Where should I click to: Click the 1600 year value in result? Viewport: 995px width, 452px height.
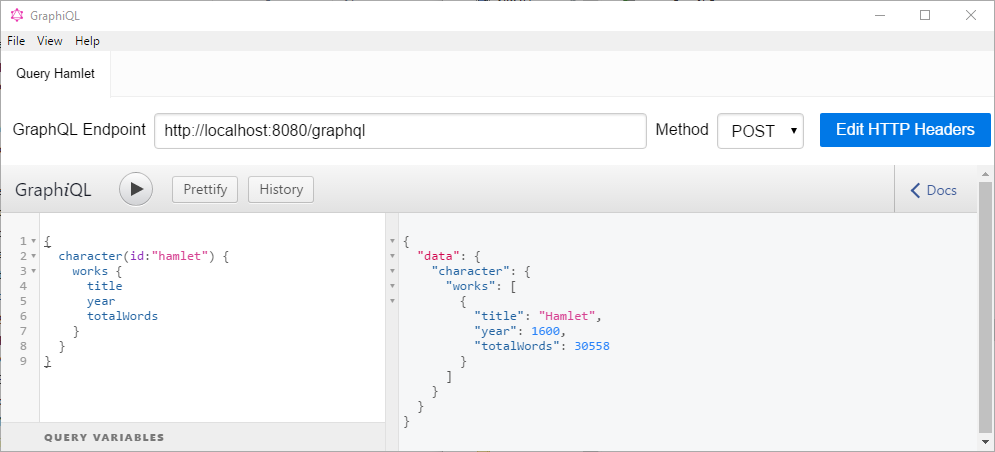click(x=546, y=331)
